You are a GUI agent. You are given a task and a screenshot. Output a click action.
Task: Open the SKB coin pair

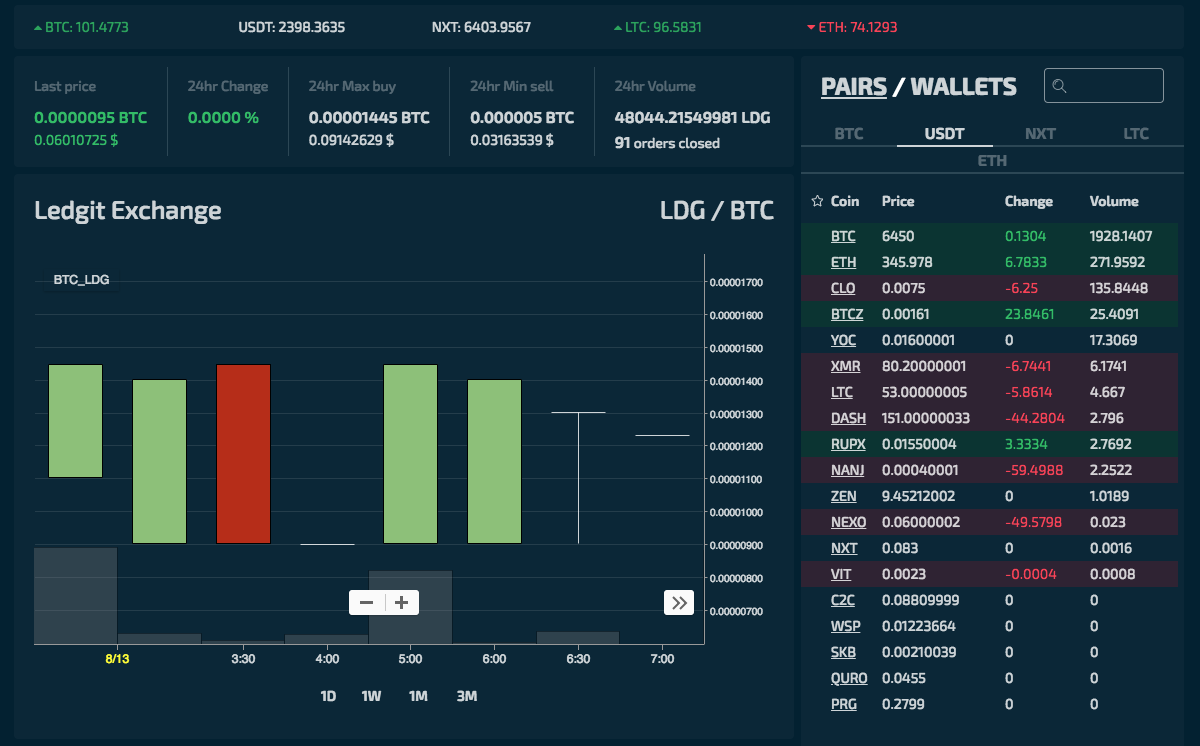(843, 652)
